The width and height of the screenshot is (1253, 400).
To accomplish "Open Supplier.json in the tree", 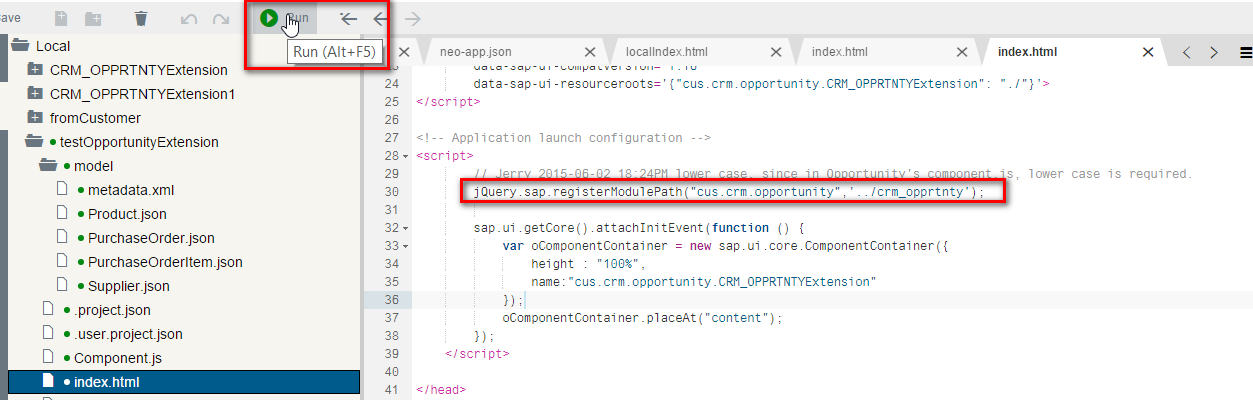I will click(128, 286).
